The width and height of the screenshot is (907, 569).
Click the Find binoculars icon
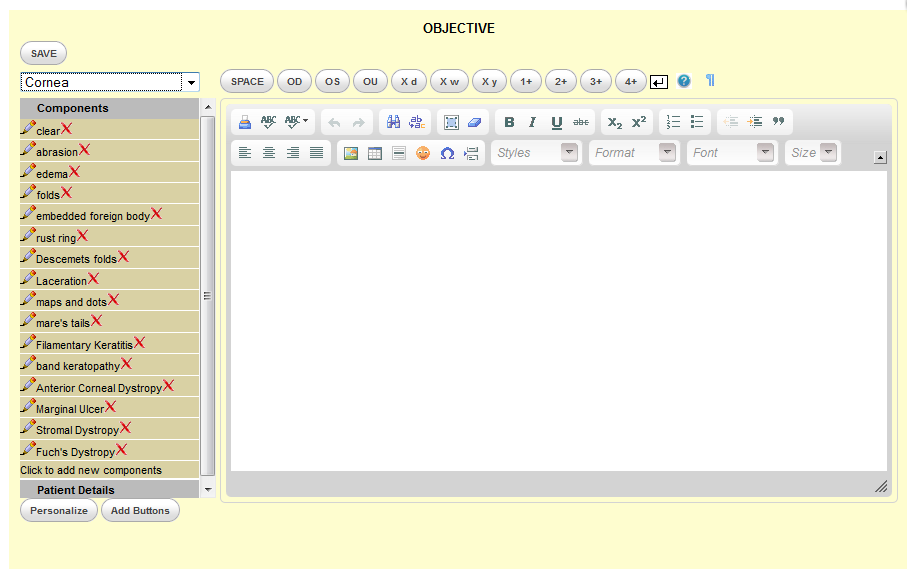393,122
